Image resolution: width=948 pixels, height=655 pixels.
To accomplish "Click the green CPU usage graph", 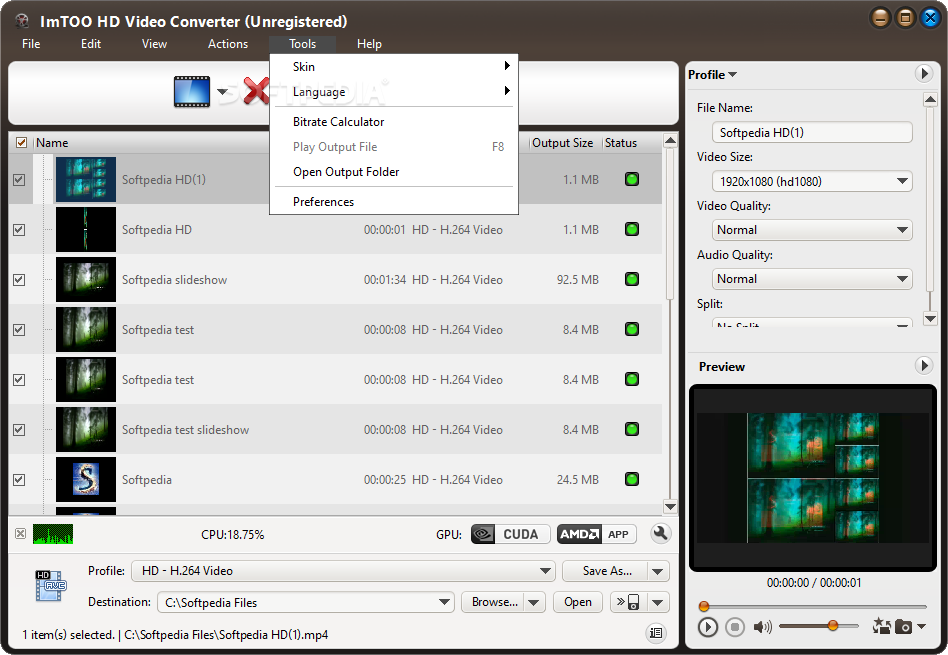I will pyautogui.click(x=53, y=534).
